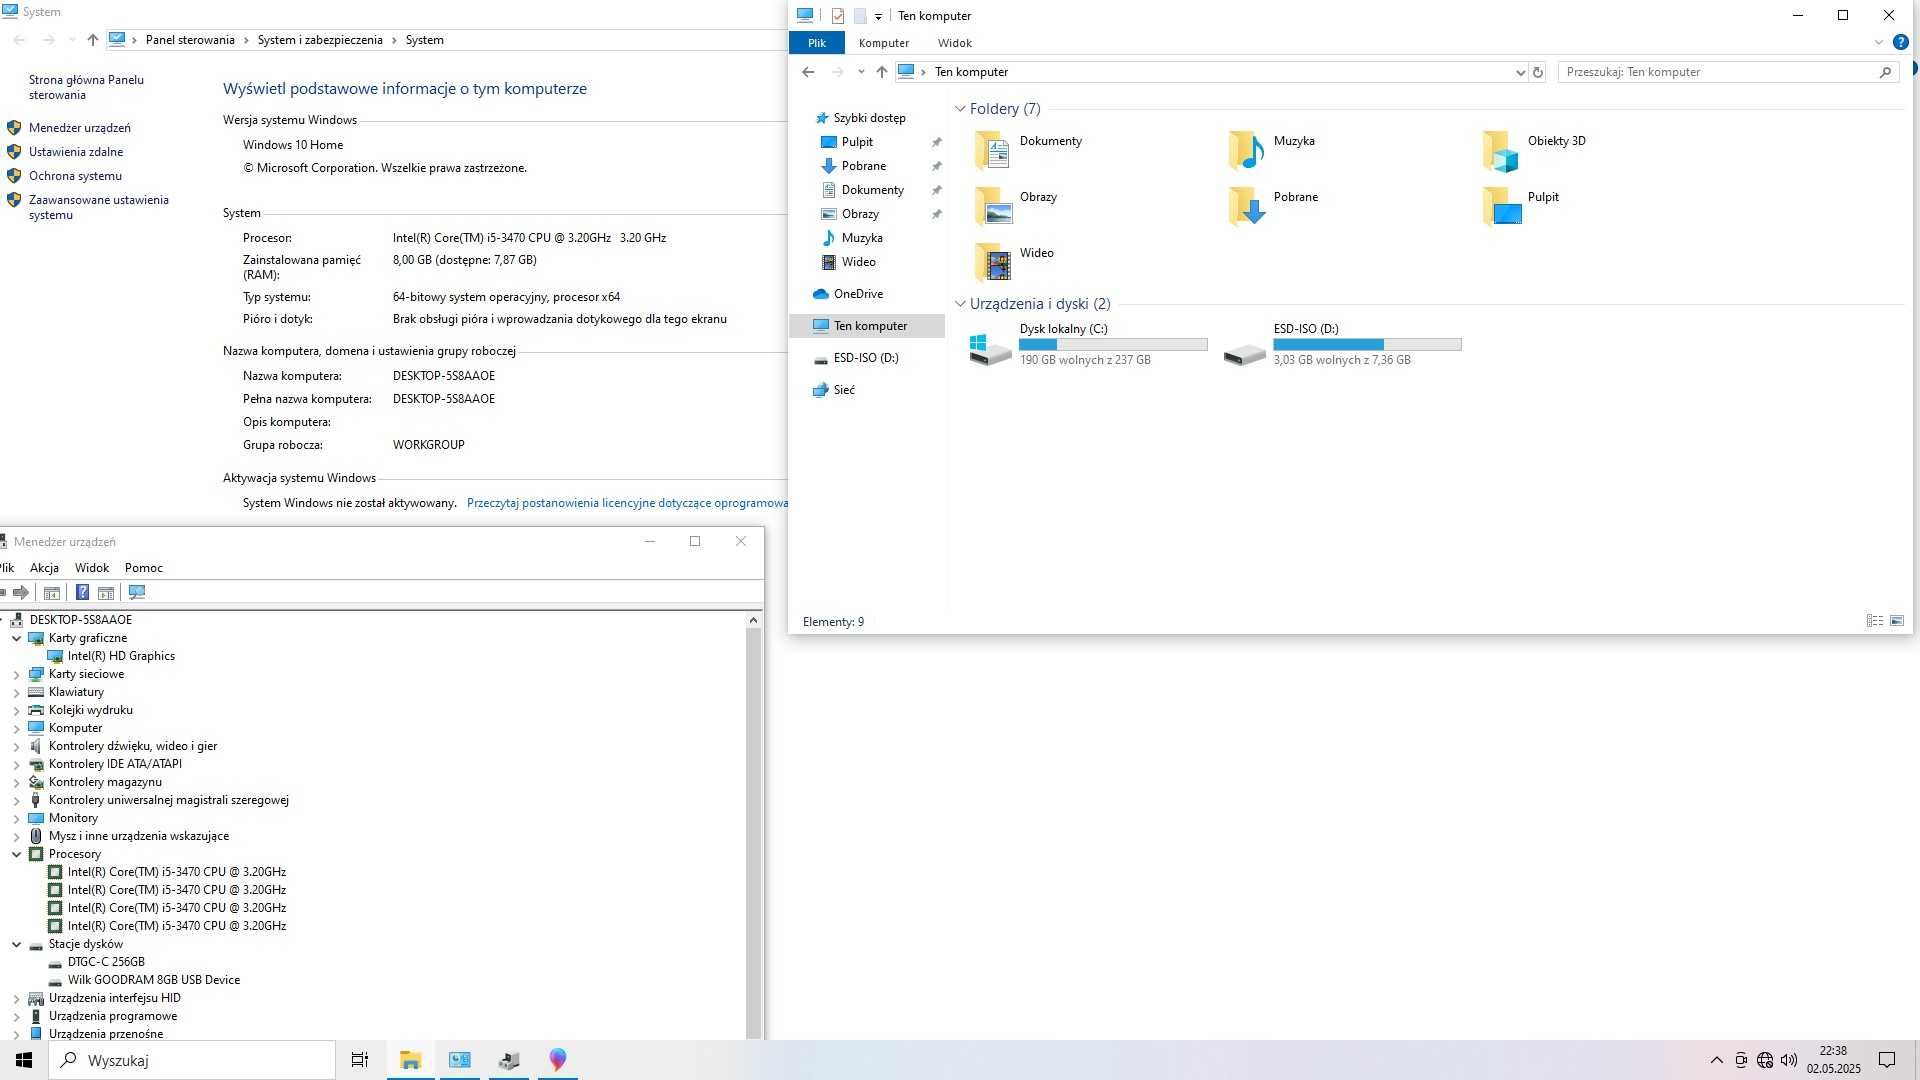Expand Urządzenia interfejsu HID node
Image resolution: width=1920 pixels, height=1080 pixels.
(x=16, y=998)
